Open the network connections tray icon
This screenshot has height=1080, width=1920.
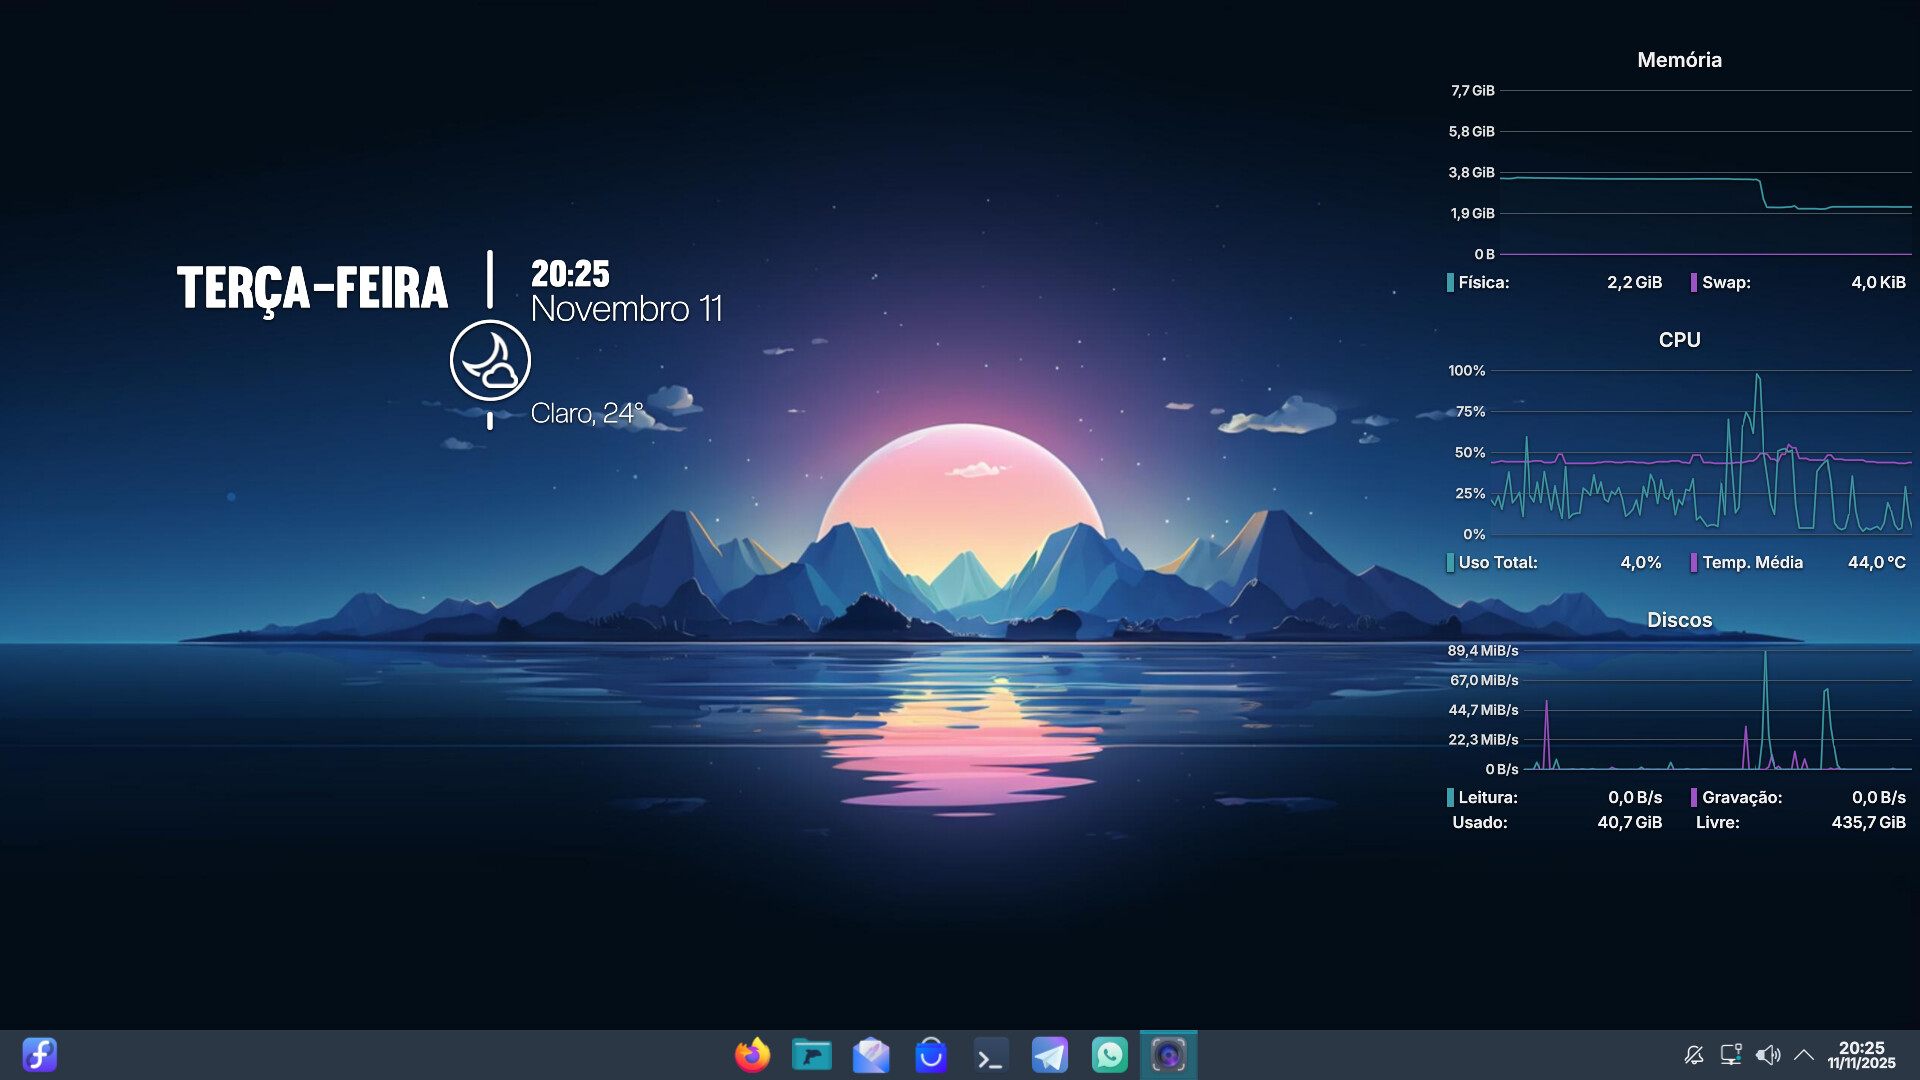tap(1731, 1055)
